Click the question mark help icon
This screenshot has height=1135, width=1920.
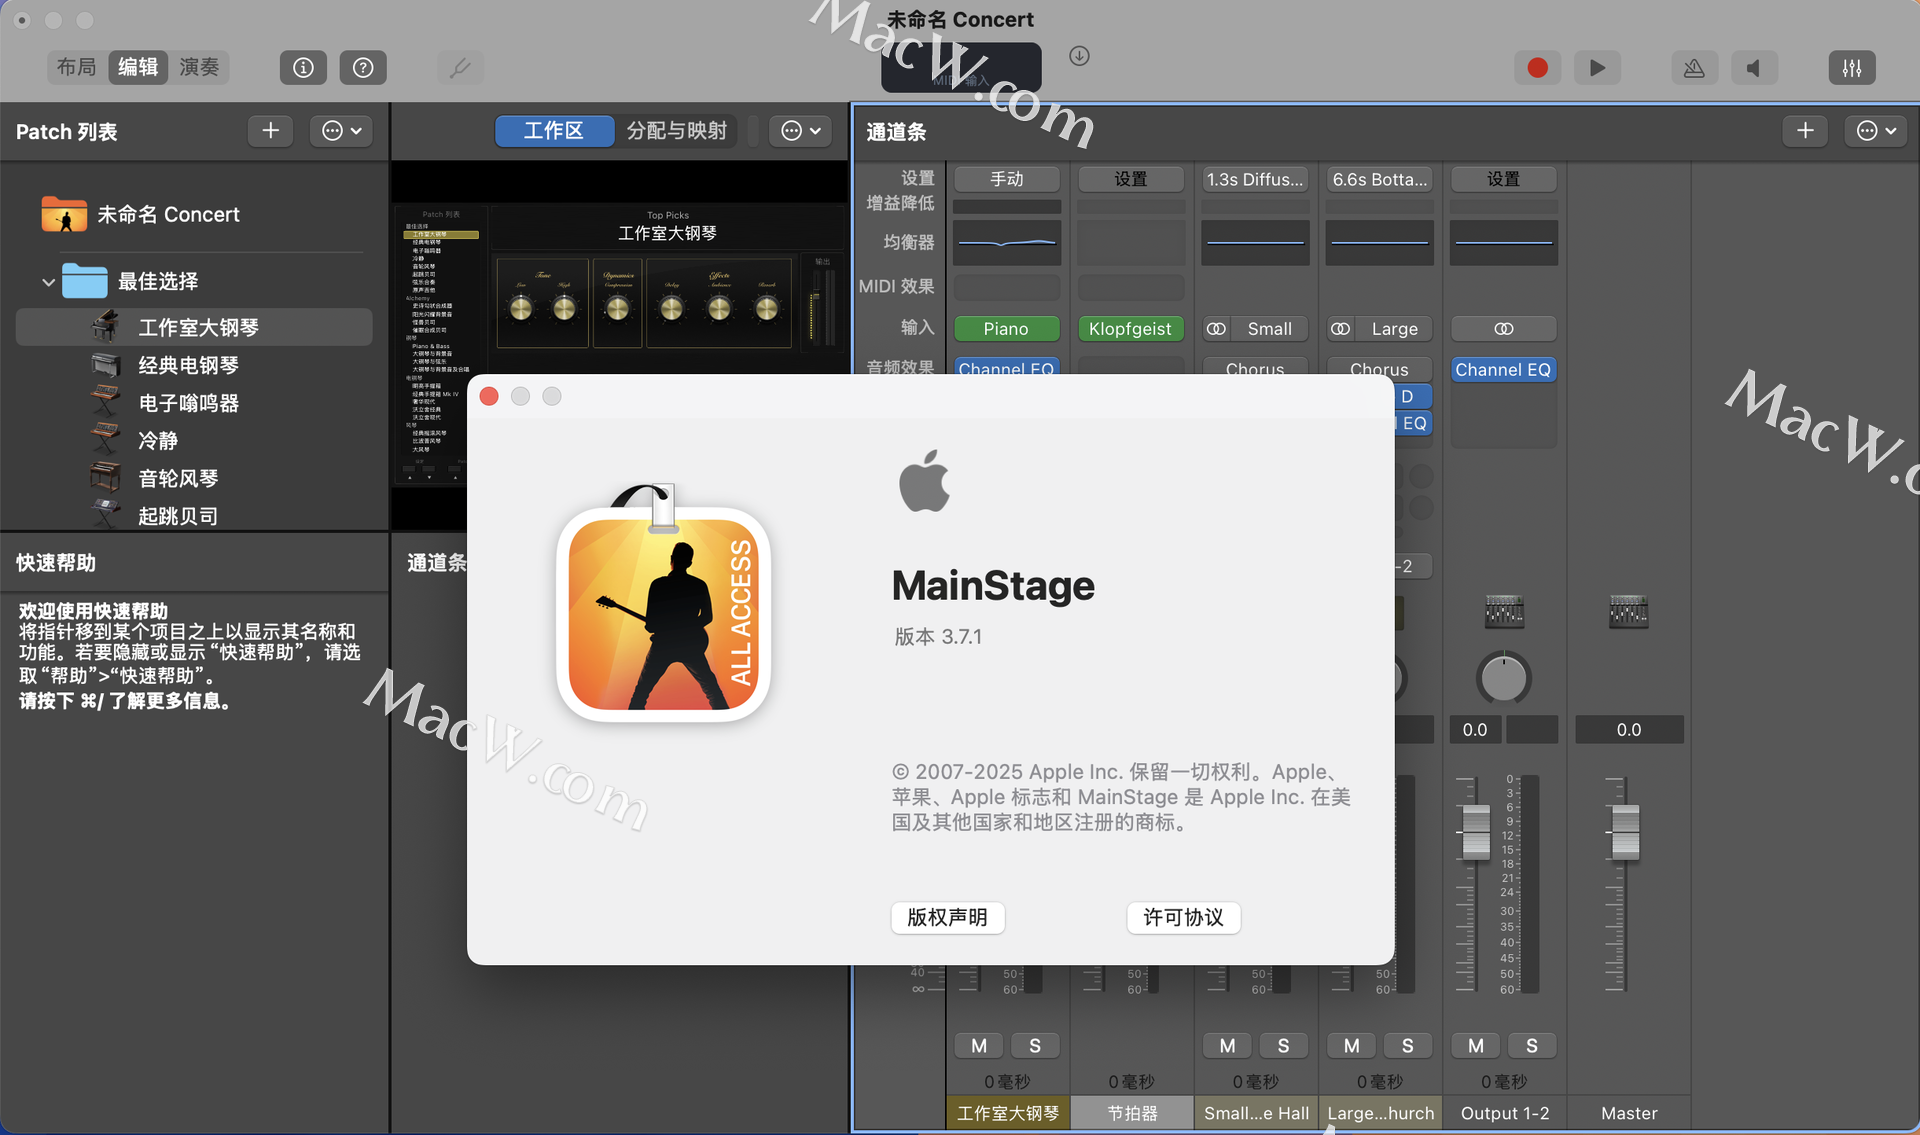(x=363, y=67)
